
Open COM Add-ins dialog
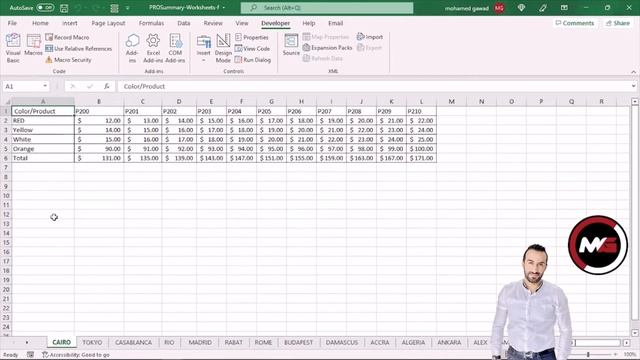(175, 48)
